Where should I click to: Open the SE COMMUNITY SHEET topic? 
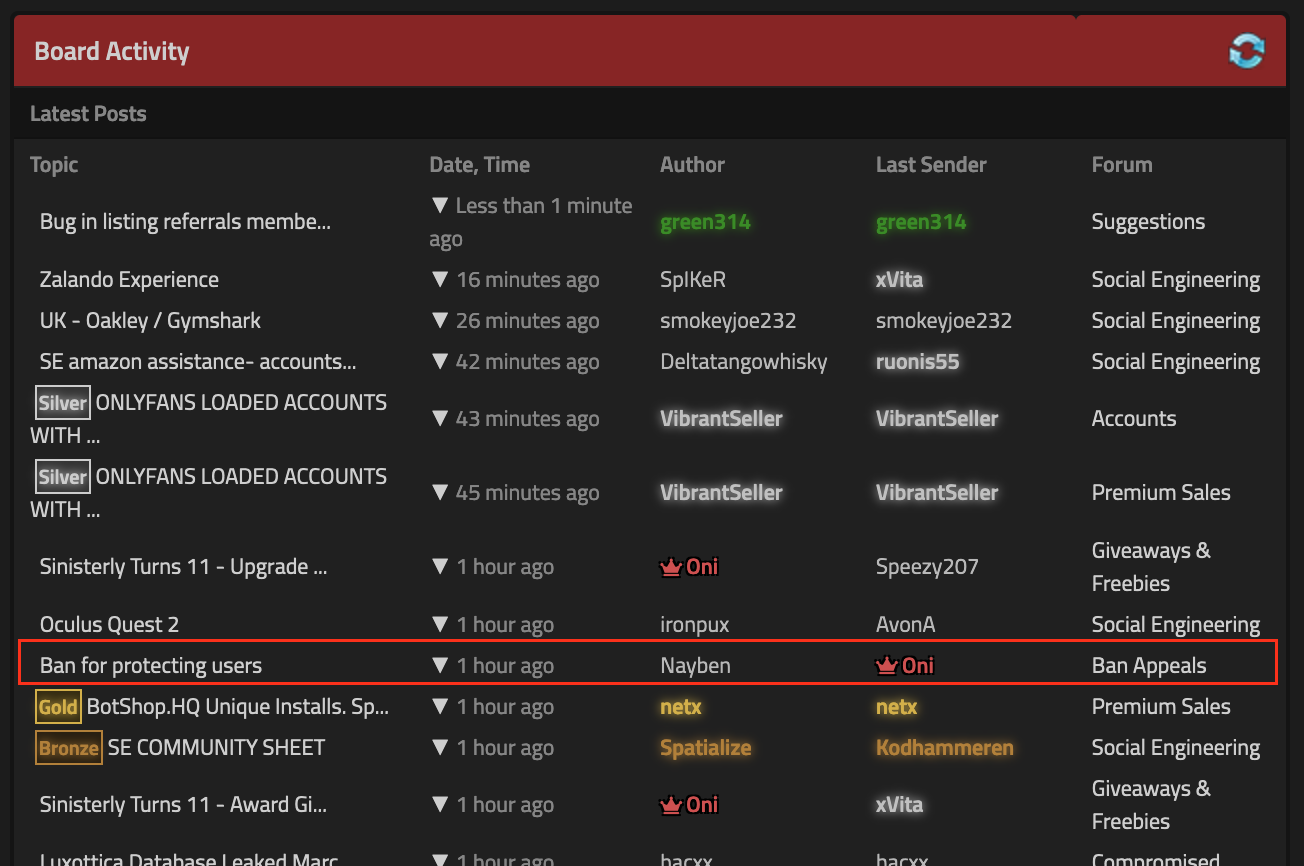pos(216,748)
